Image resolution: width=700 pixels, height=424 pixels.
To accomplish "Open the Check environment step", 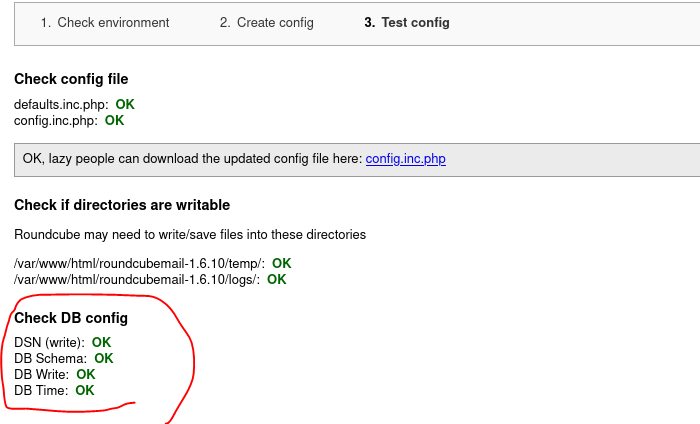I will (105, 22).
